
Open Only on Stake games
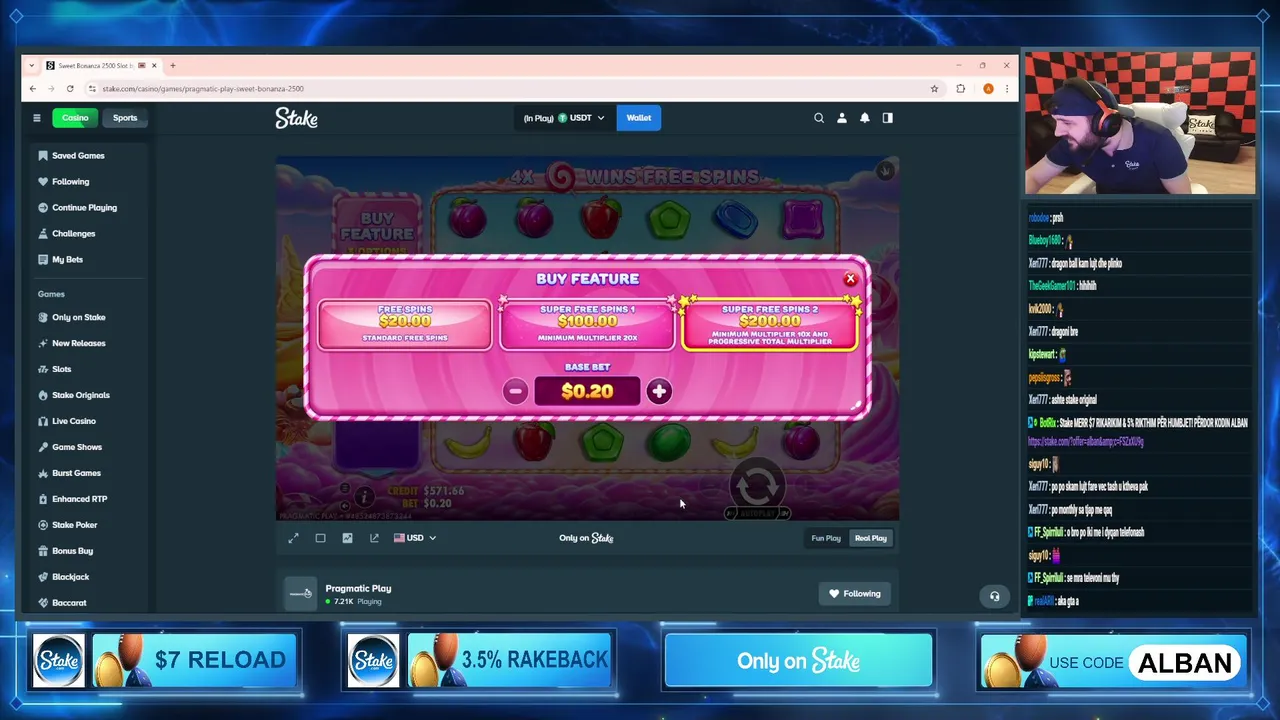pos(78,317)
